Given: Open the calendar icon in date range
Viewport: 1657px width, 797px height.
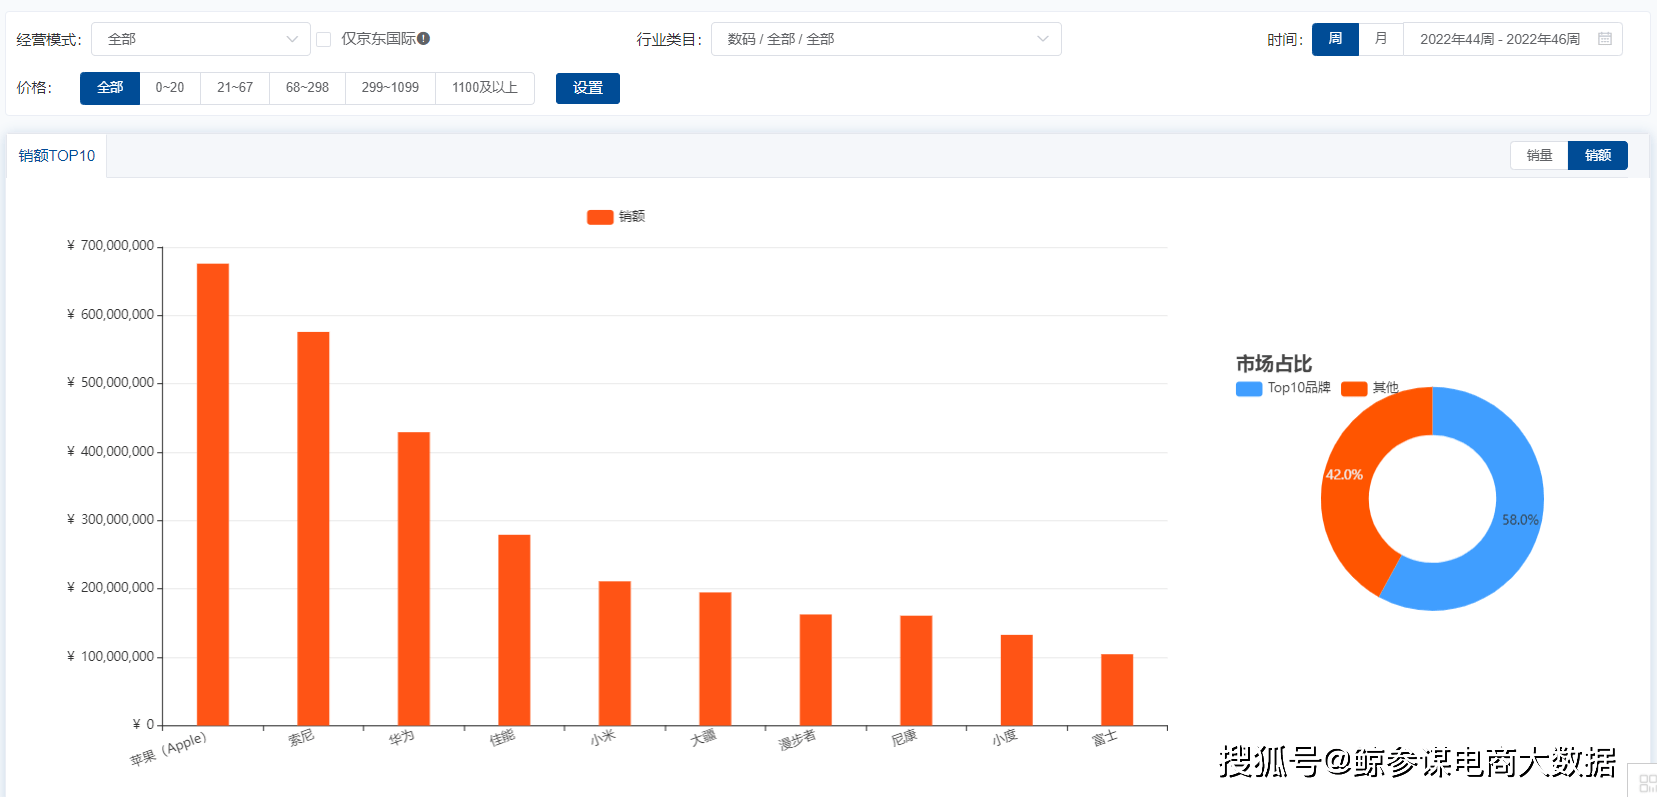Looking at the screenshot, I should click(x=1605, y=39).
